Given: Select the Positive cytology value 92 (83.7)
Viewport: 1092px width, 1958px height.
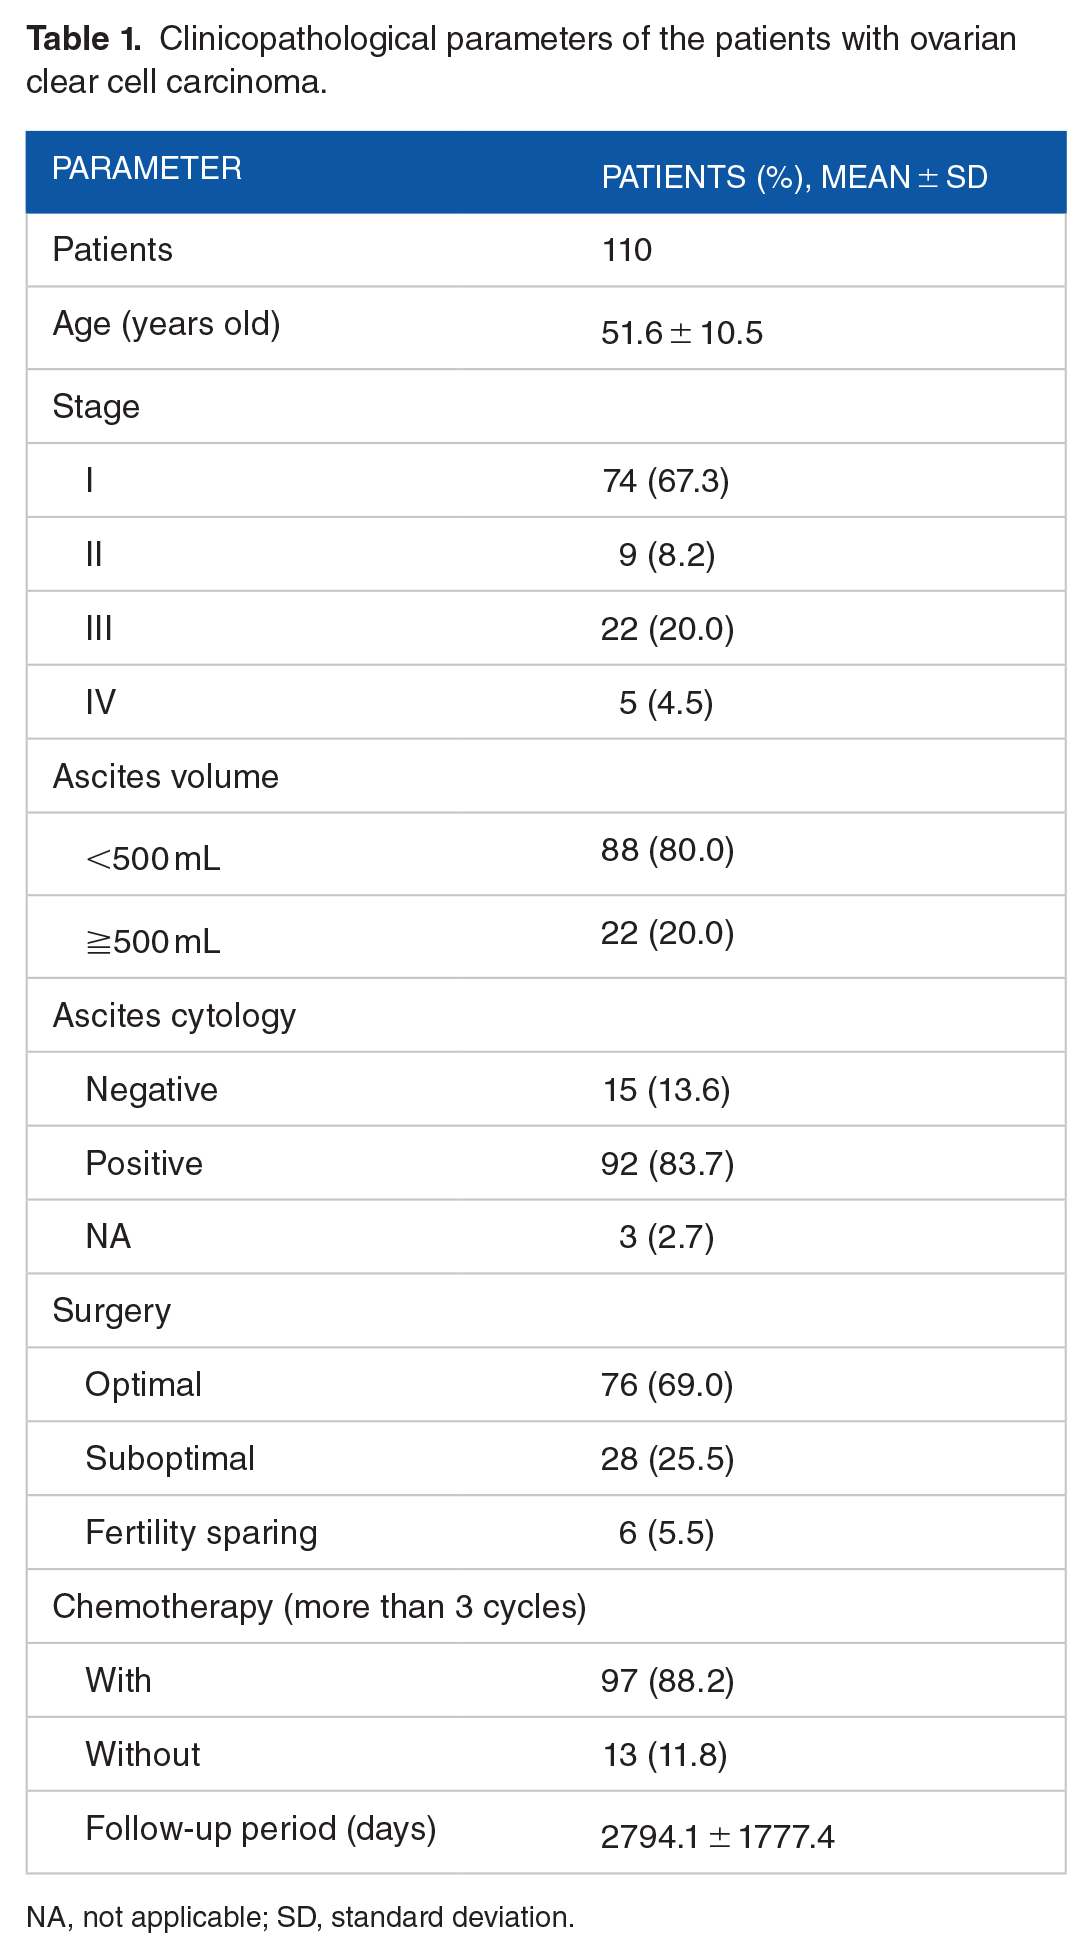Looking at the screenshot, I should pyautogui.click(x=667, y=1164).
